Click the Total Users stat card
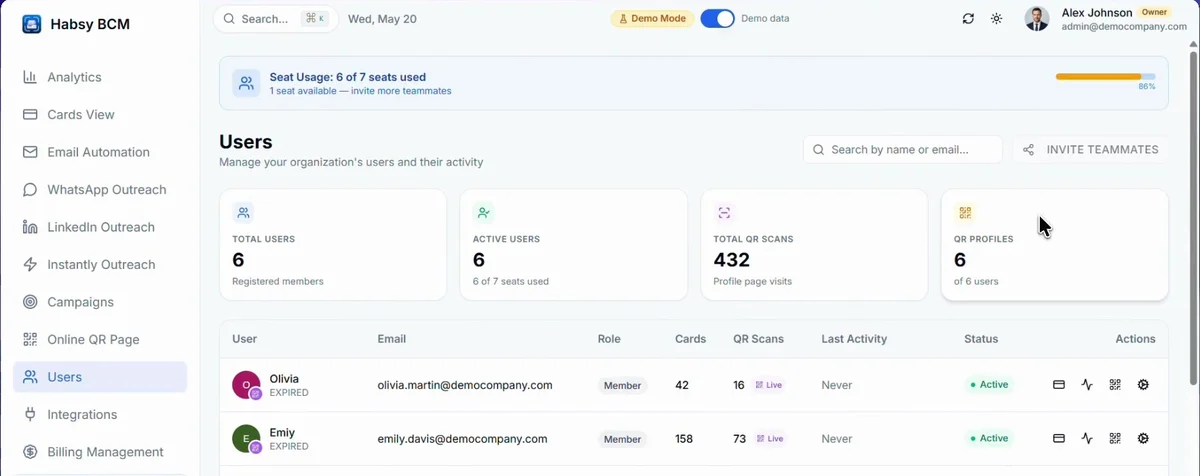The width and height of the screenshot is (1200, 476). point(333,245)
